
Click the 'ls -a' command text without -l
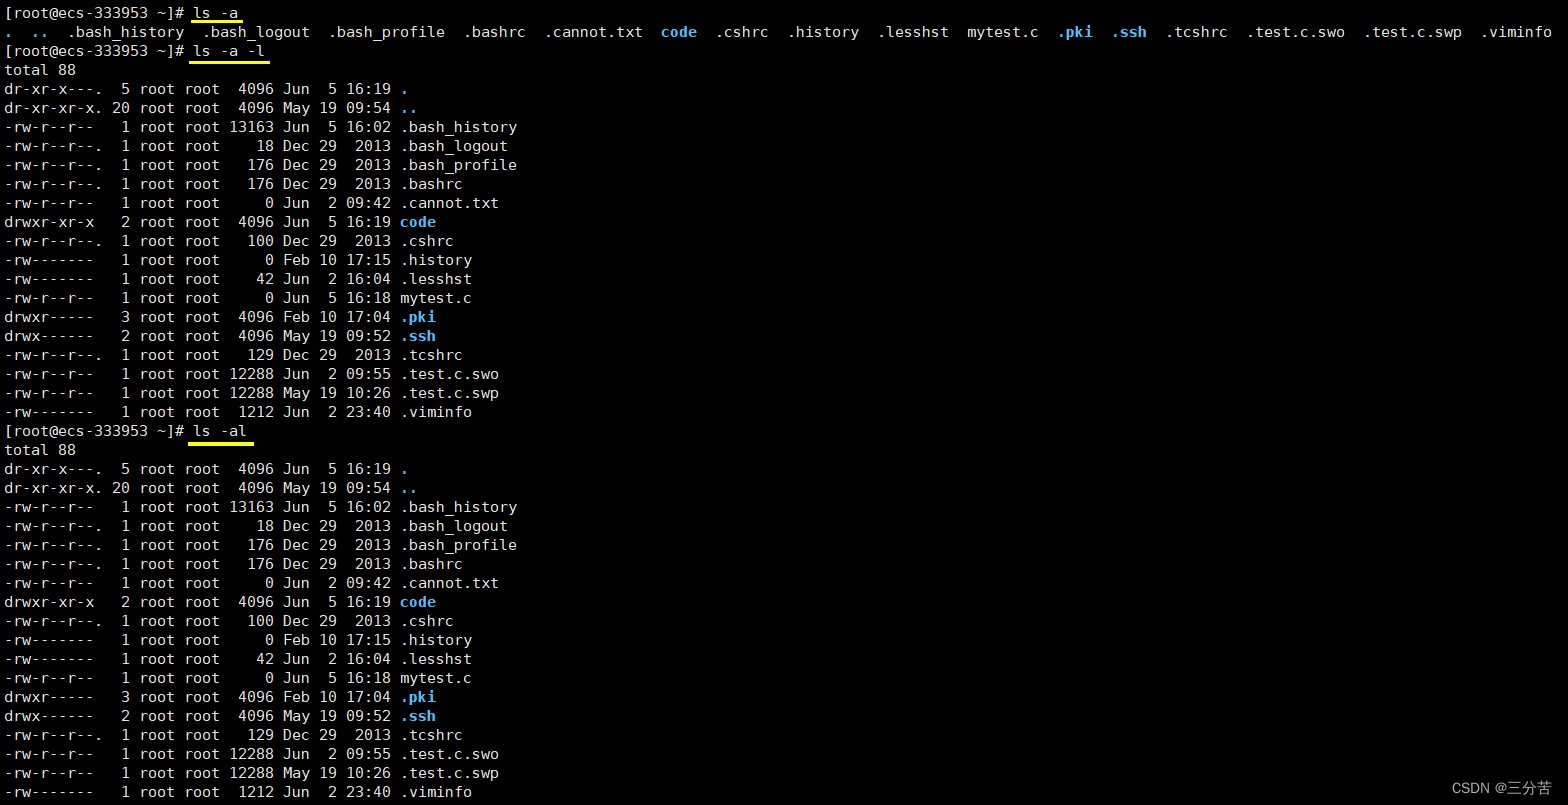216,13
